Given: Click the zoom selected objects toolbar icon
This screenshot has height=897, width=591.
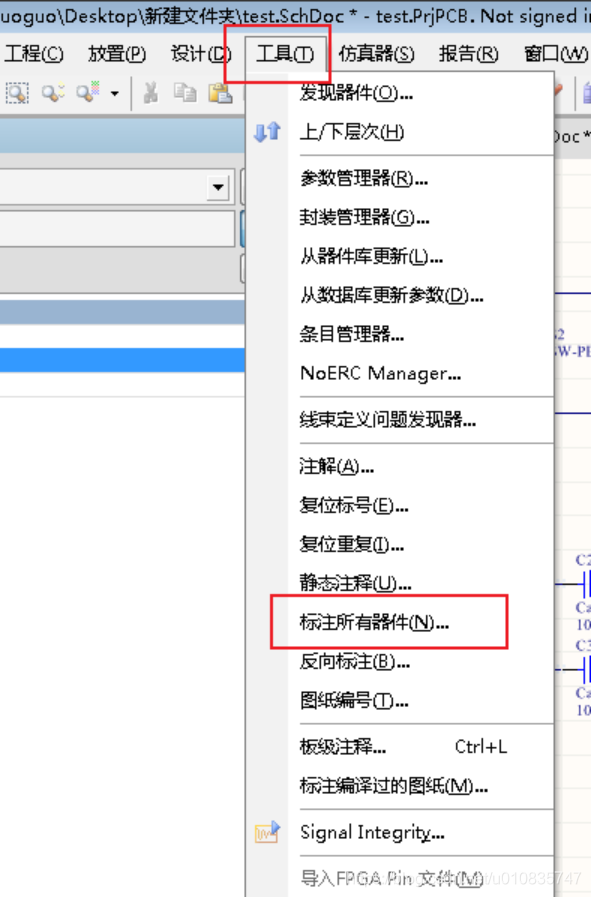Looking at the screenshot, I should (53, 93).
